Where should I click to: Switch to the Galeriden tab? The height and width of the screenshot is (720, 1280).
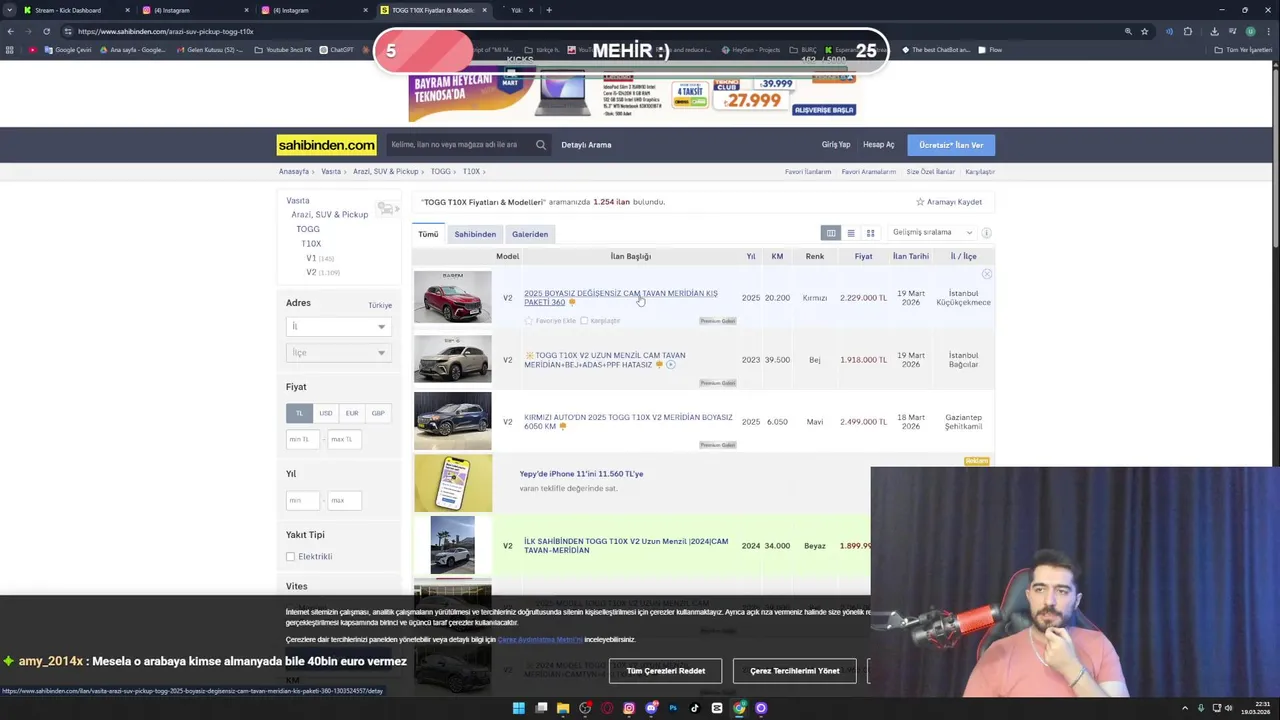tap(530, 234)
